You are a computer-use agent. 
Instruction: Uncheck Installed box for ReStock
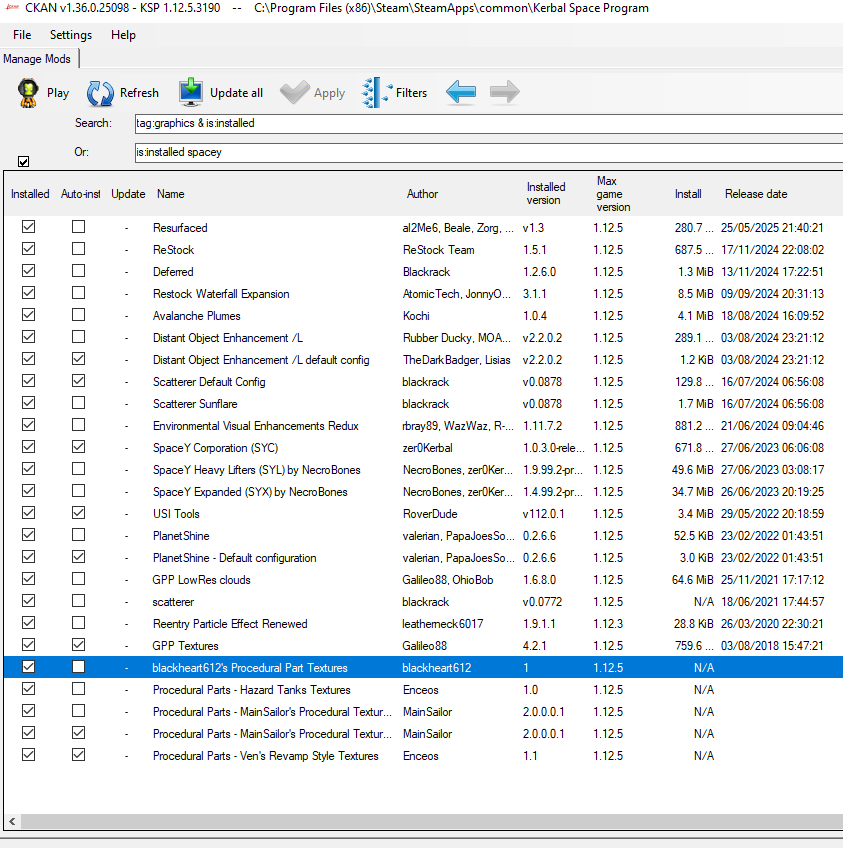point(29,249)
